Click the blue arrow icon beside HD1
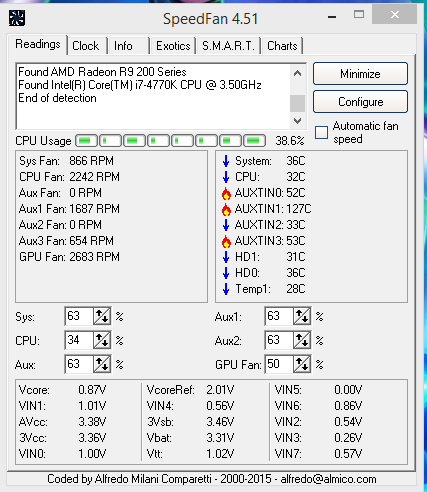Image resolution: width=427 pixels, height=492 pixels. tap(226, 257)
